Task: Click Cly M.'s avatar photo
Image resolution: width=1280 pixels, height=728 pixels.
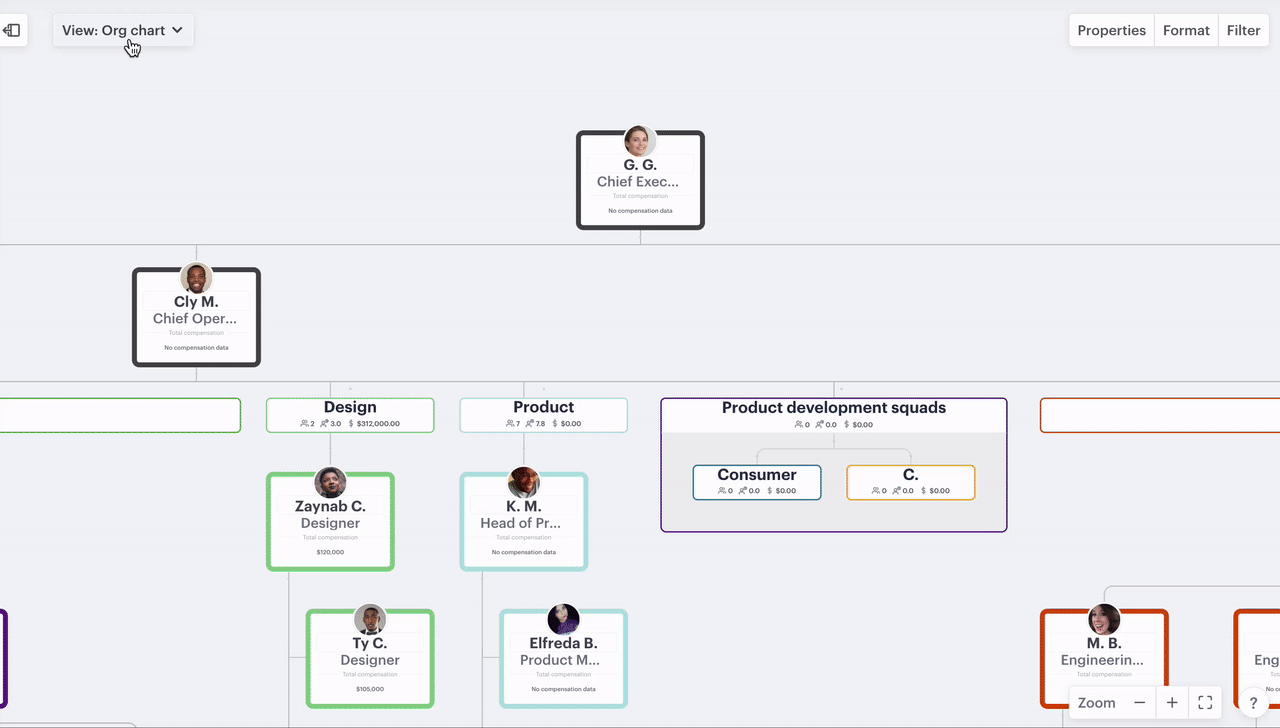Action: [x=196, y=278]
